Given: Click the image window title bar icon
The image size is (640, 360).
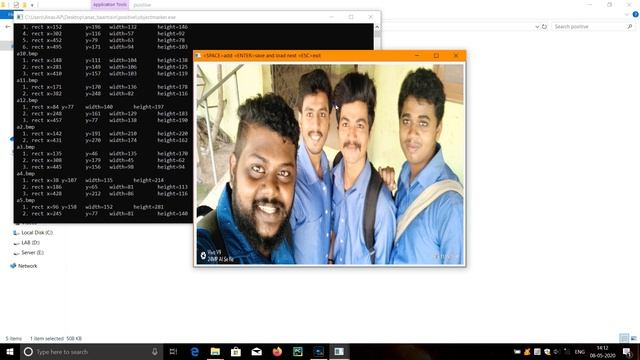Looking at the screenshot, I should click(198, 56).
